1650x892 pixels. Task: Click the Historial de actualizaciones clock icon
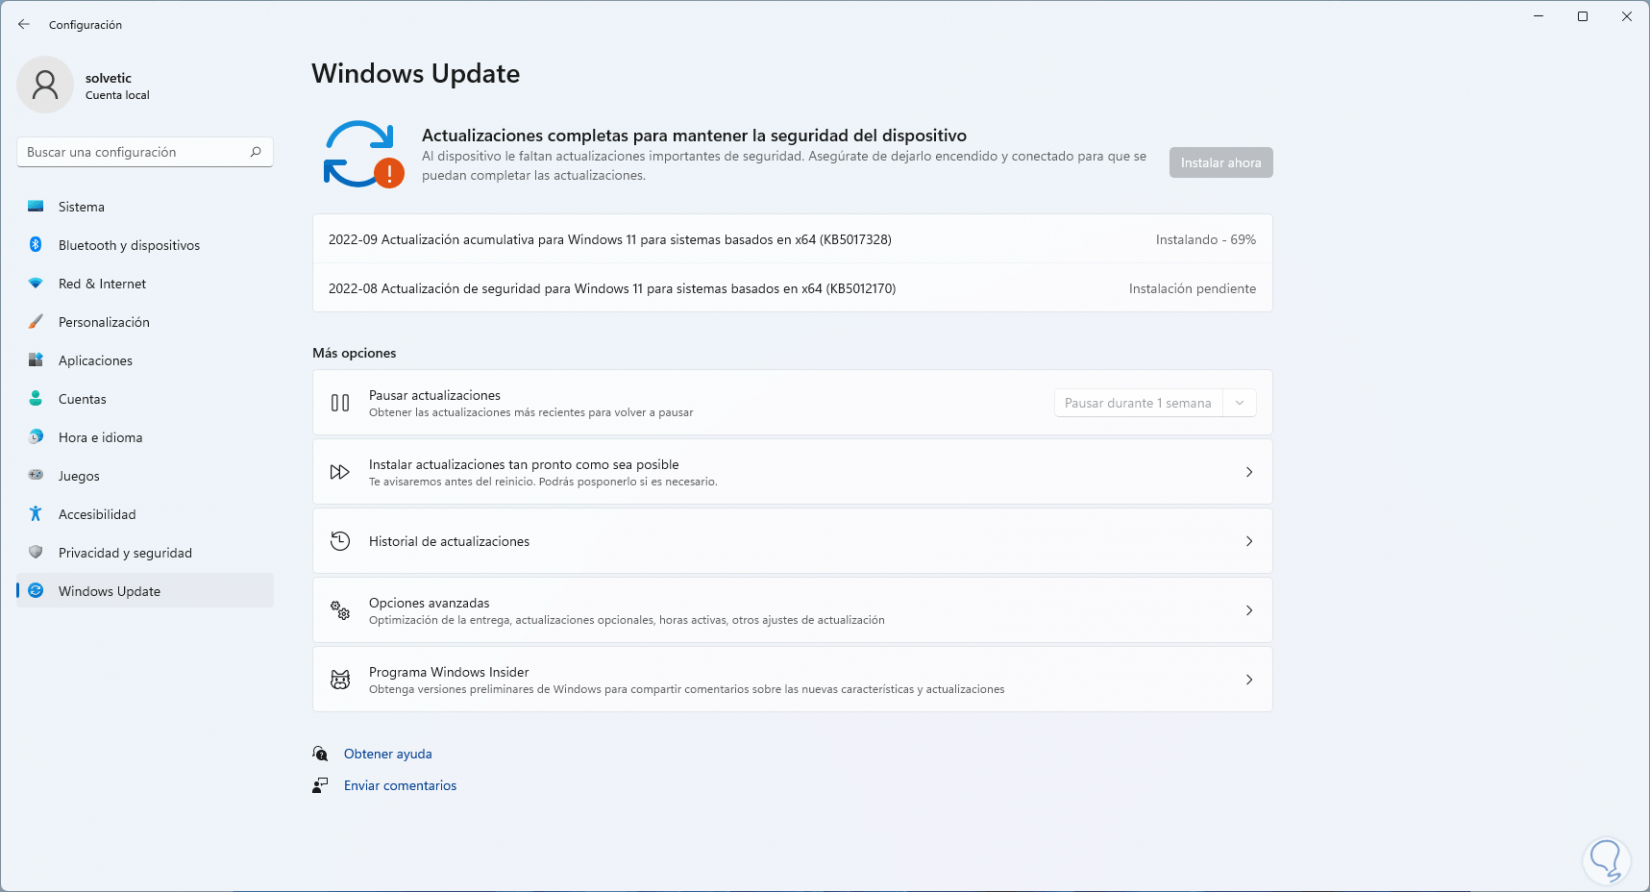340,541
